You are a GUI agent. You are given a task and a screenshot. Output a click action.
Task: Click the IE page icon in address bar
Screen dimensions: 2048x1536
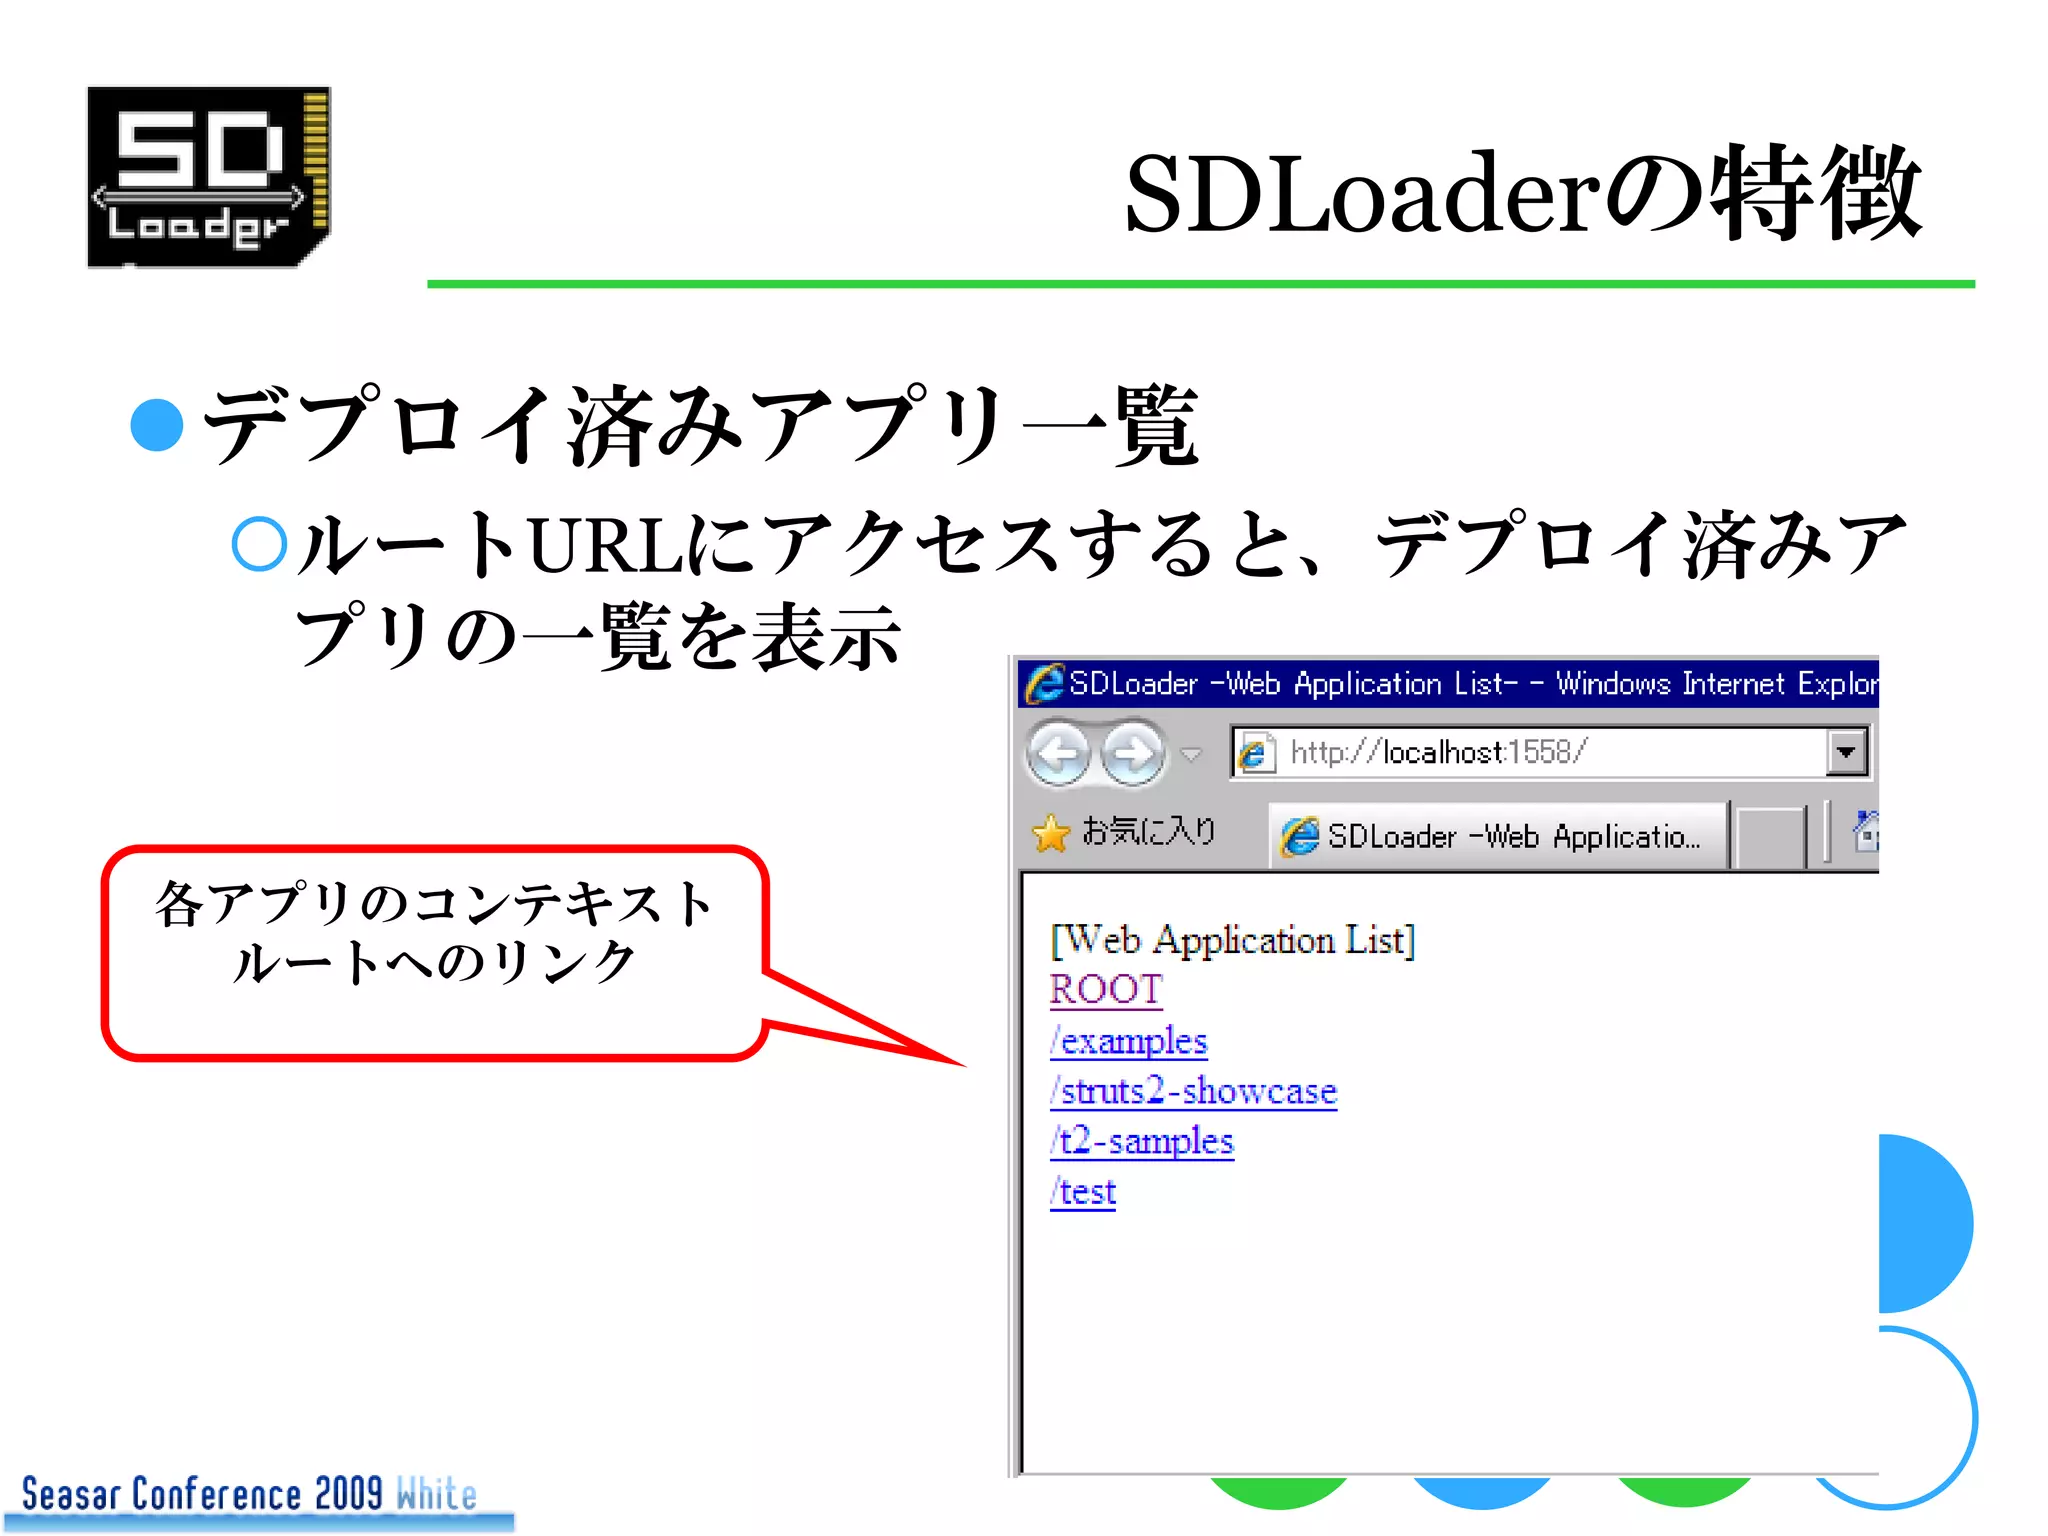pos(1255,752)
